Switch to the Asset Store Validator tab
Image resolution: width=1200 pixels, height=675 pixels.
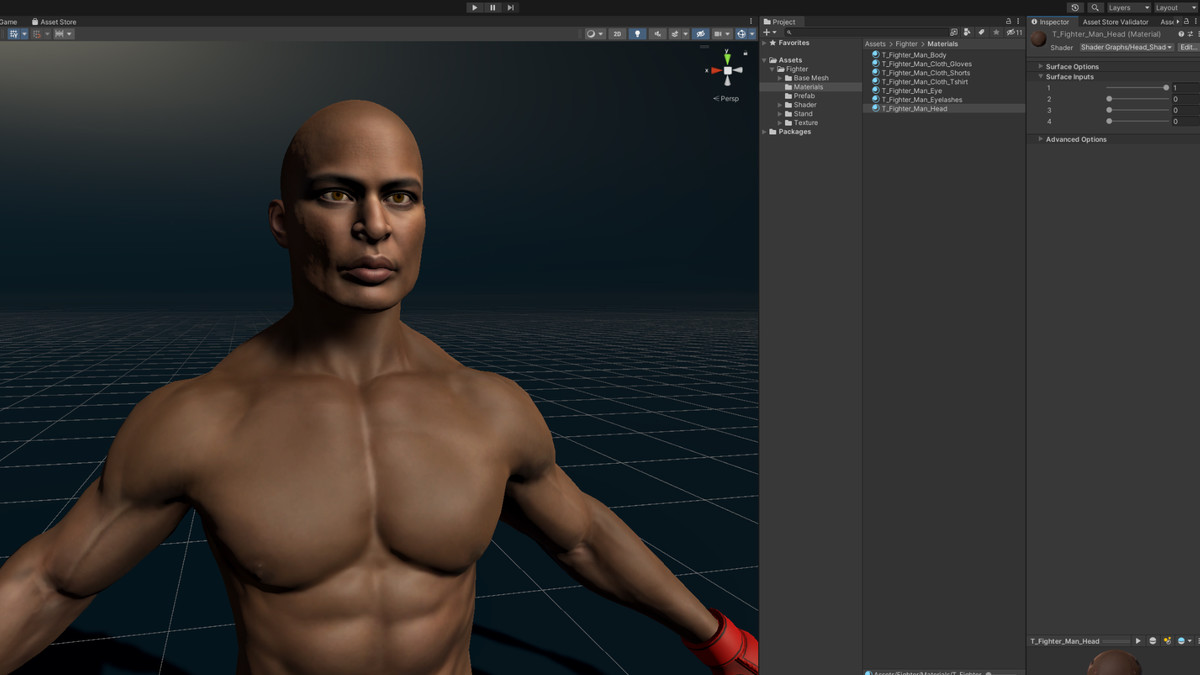click(1115, 22)
